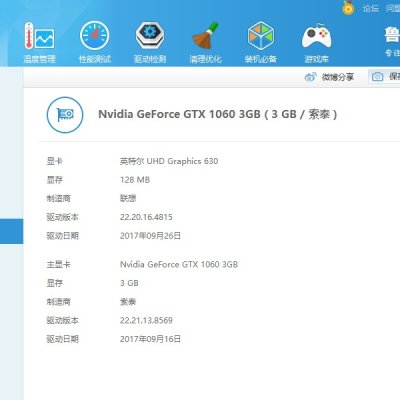Click driver version 22.20.16.4815
This screenshot has width=400, height=400.
pos(146,217)
